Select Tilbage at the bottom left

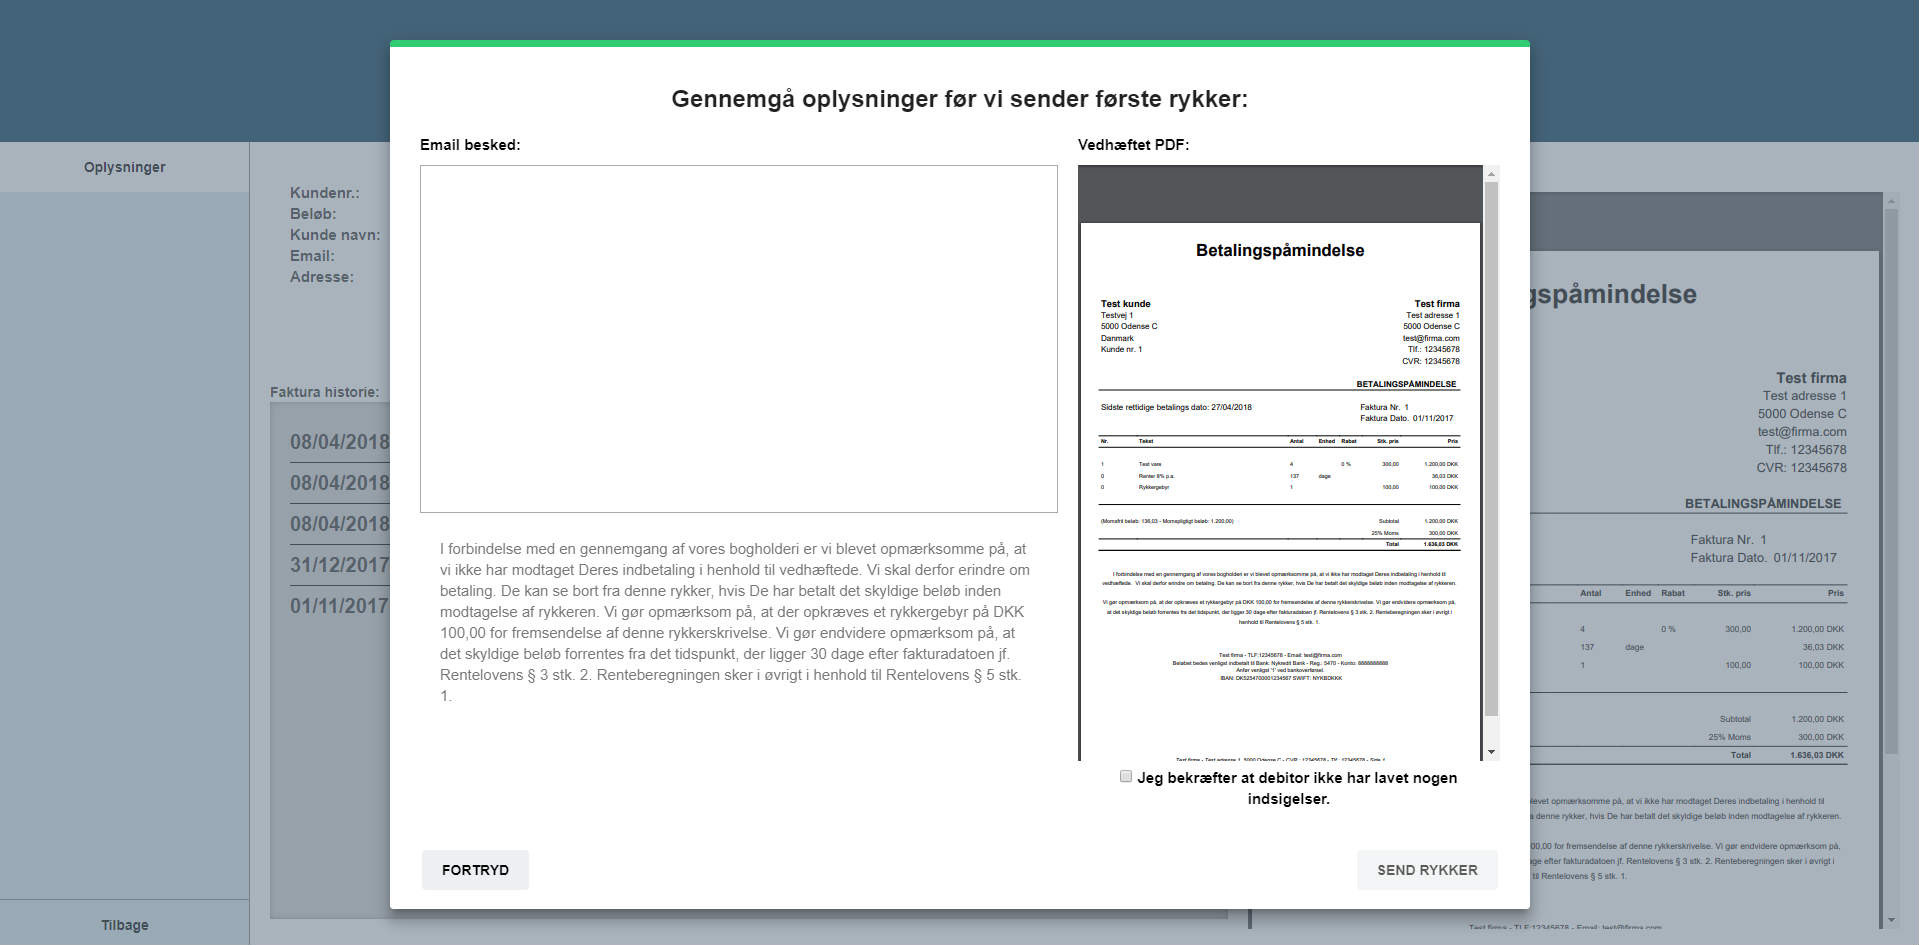[x=124, y=924]
